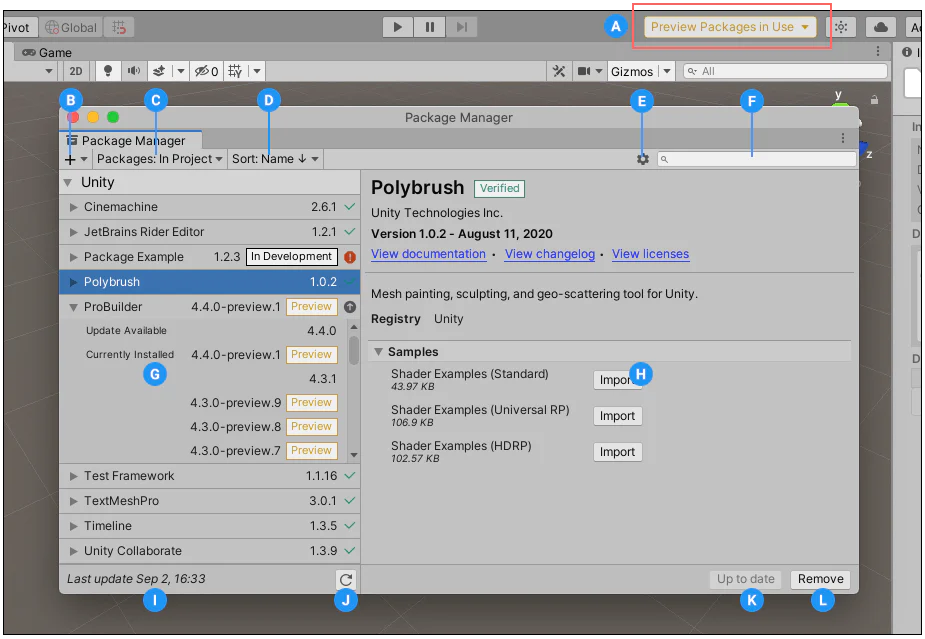
Task: Open the Sort: Name dropdown
Action: click(x=275, y=159)
